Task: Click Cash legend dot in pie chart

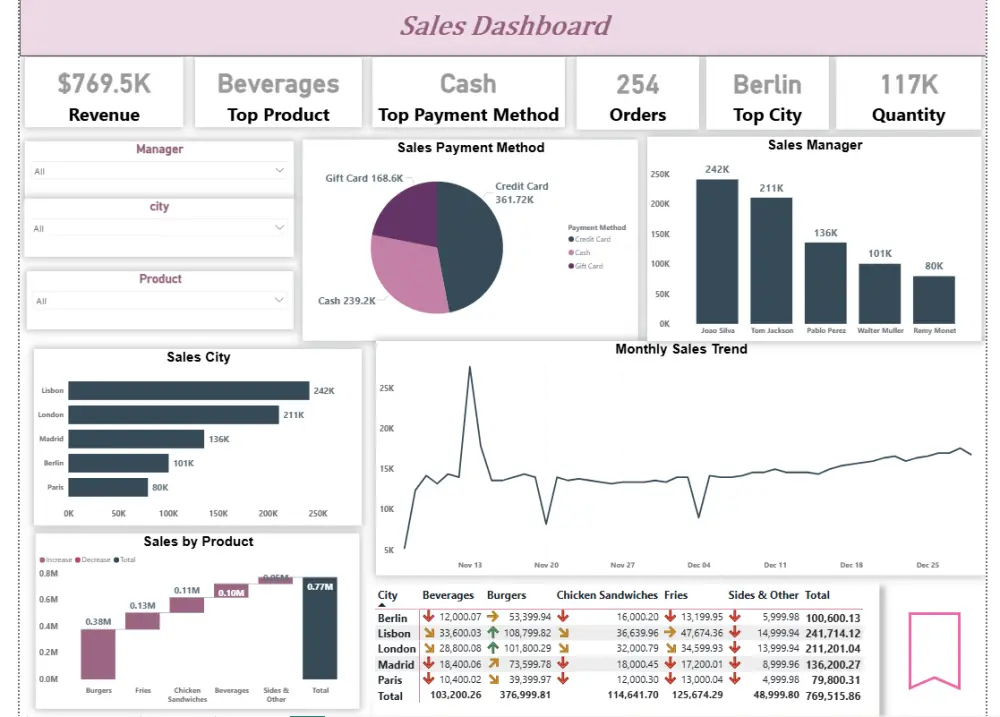Action: (571, 253)
